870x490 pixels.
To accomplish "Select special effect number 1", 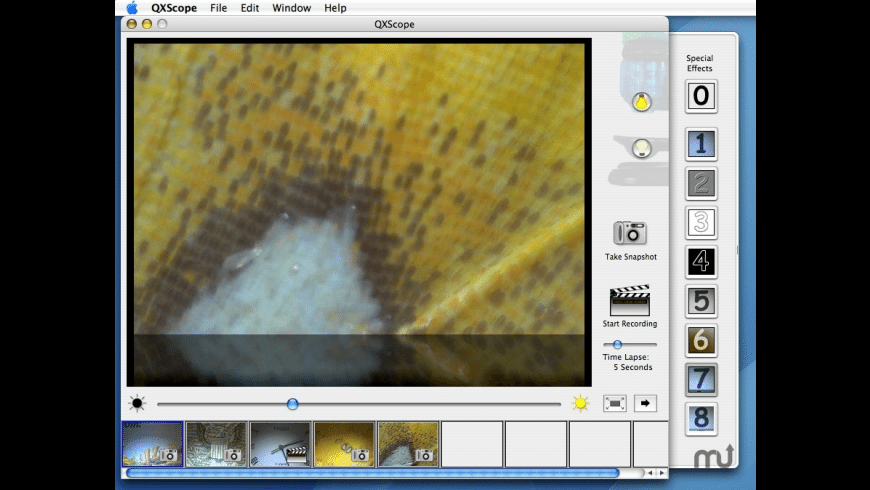I will 701,145.
